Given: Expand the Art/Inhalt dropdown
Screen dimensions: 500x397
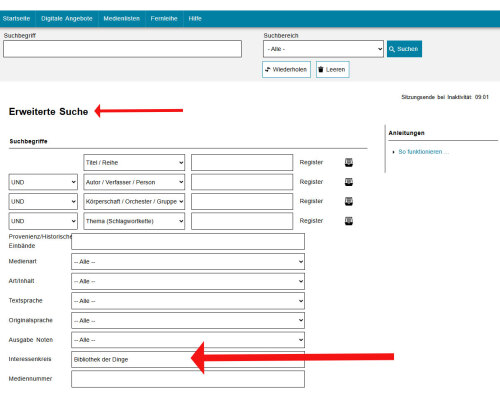Looking at the screenshot, I should pos(188,281).
